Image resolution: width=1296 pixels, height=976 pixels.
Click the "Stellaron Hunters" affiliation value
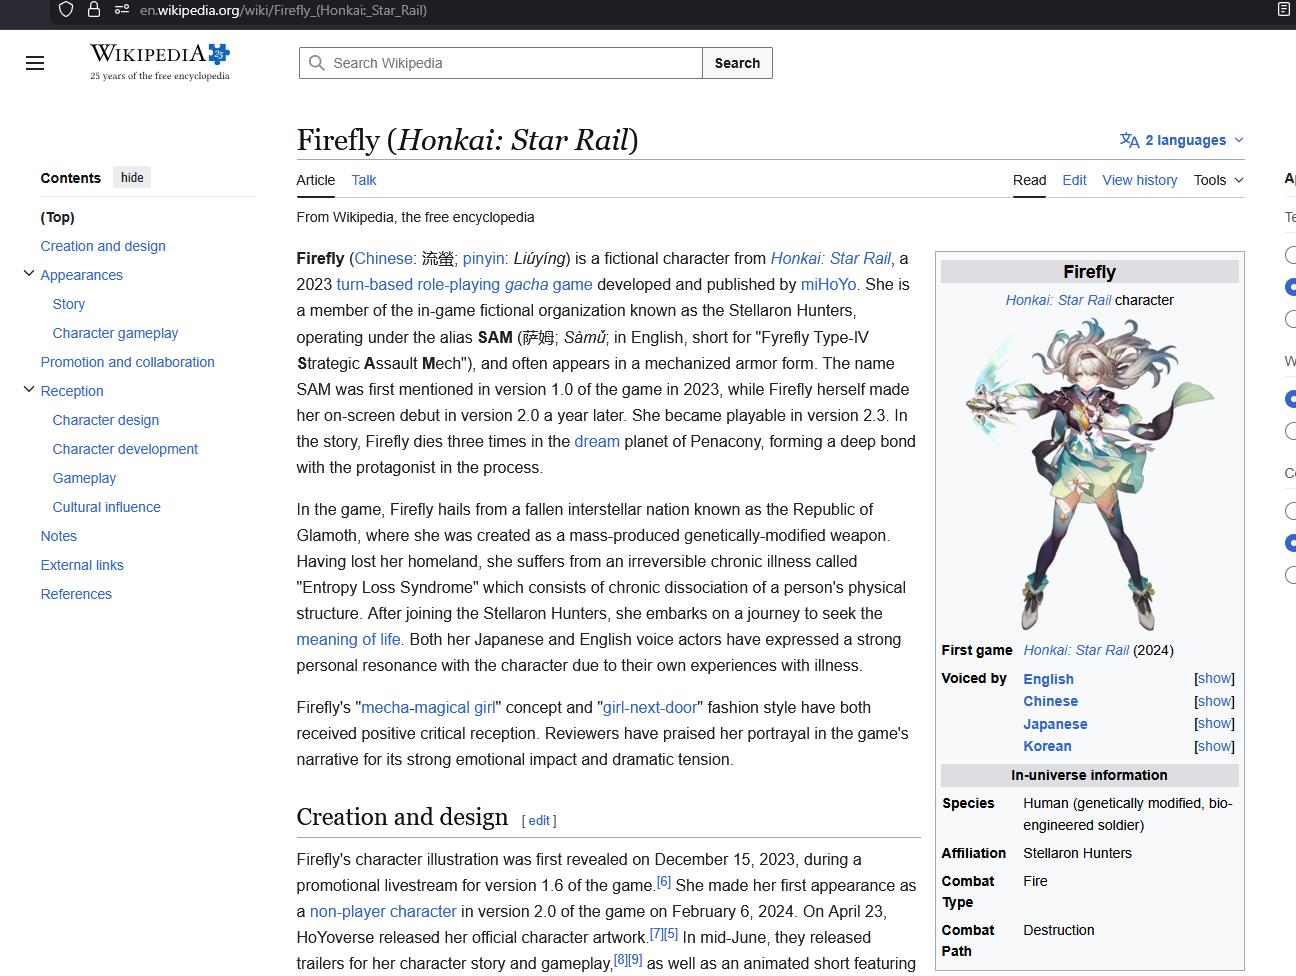1078,853
